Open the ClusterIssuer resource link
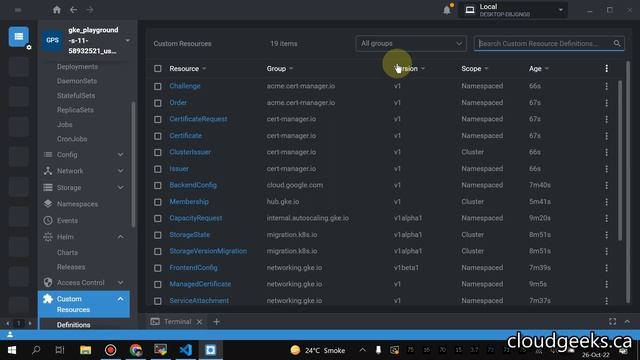This screenshot has width=640, height=360. coord(190,152)
